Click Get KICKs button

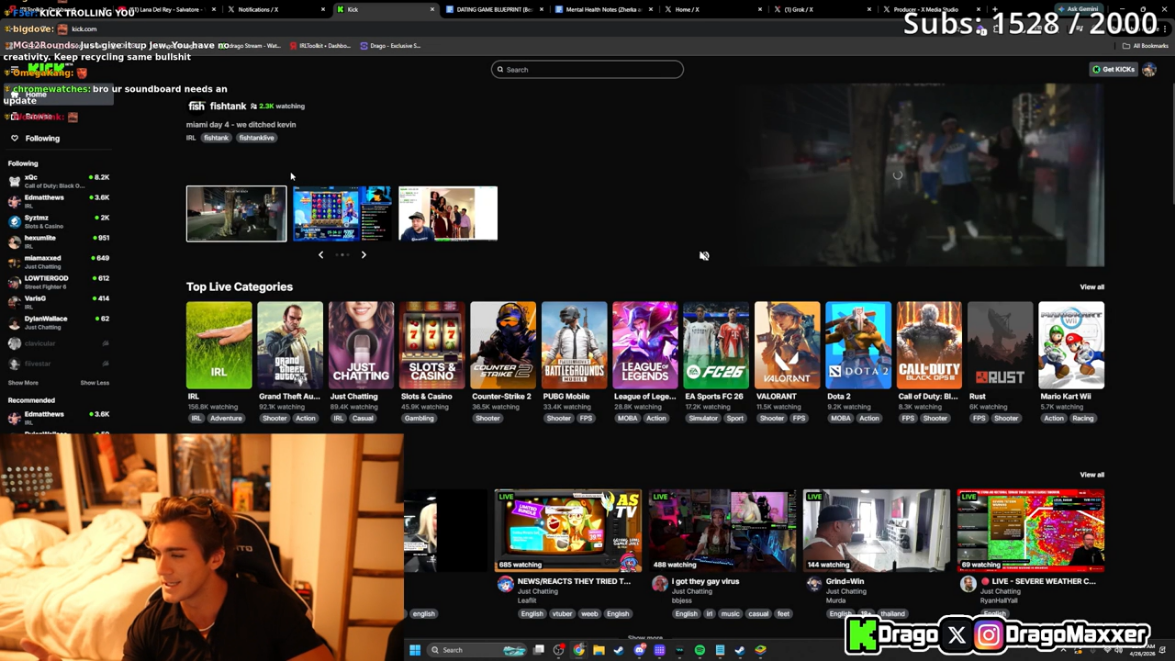pyautogui.click(x=1114, y=70)
